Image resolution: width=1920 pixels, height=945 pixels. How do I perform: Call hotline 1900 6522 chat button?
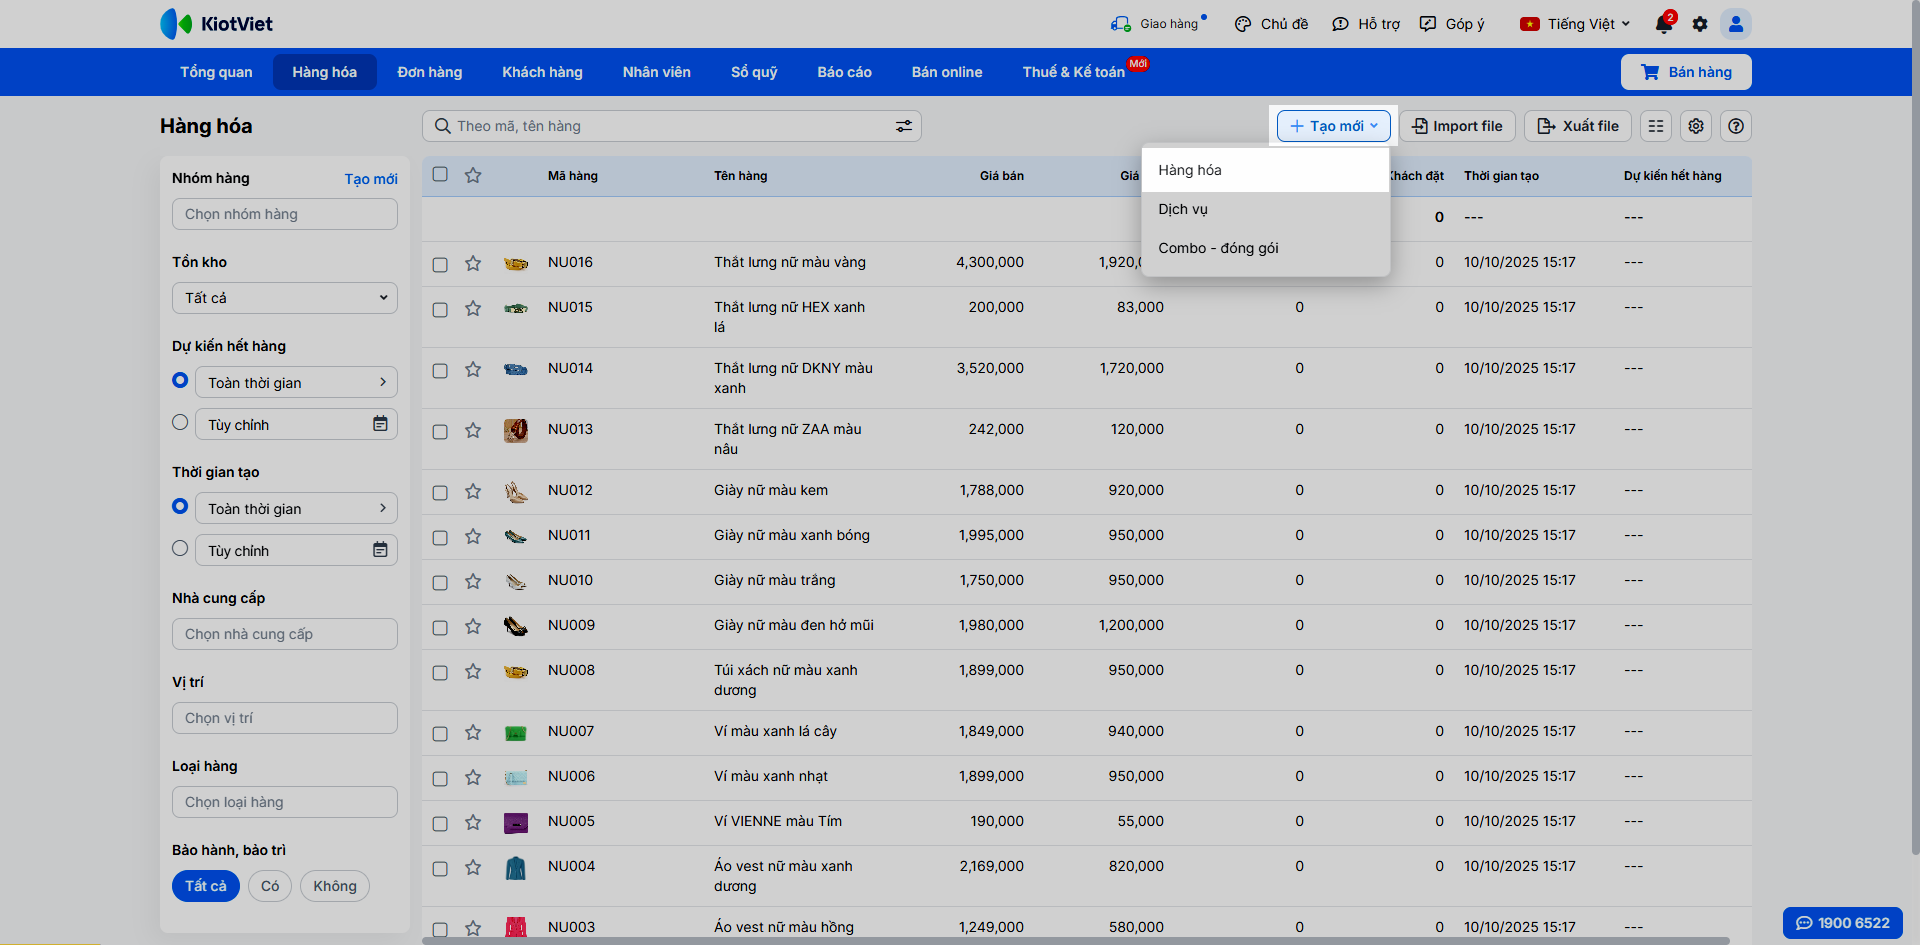coord(1843,923)
